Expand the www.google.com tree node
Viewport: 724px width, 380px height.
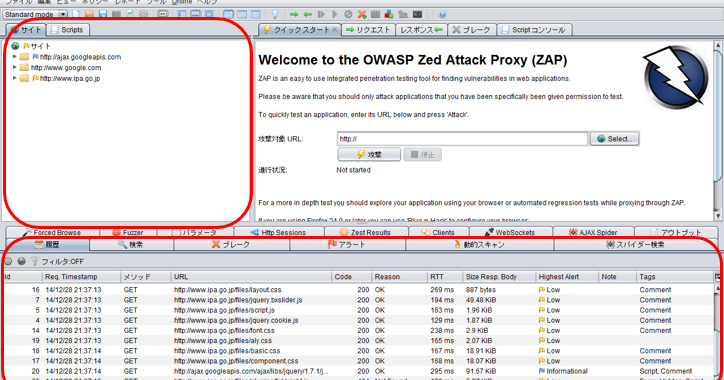[x=15, y=67]
